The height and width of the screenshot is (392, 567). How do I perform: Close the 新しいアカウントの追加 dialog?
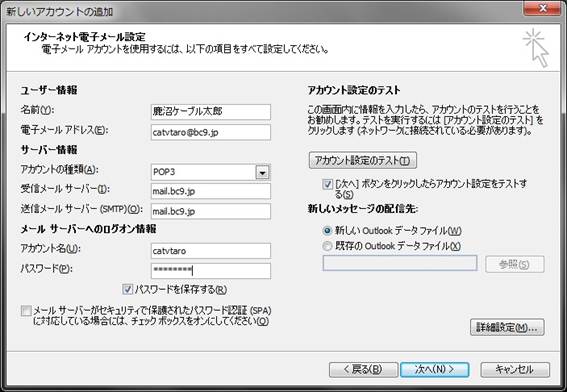click(x=542, y=8)
